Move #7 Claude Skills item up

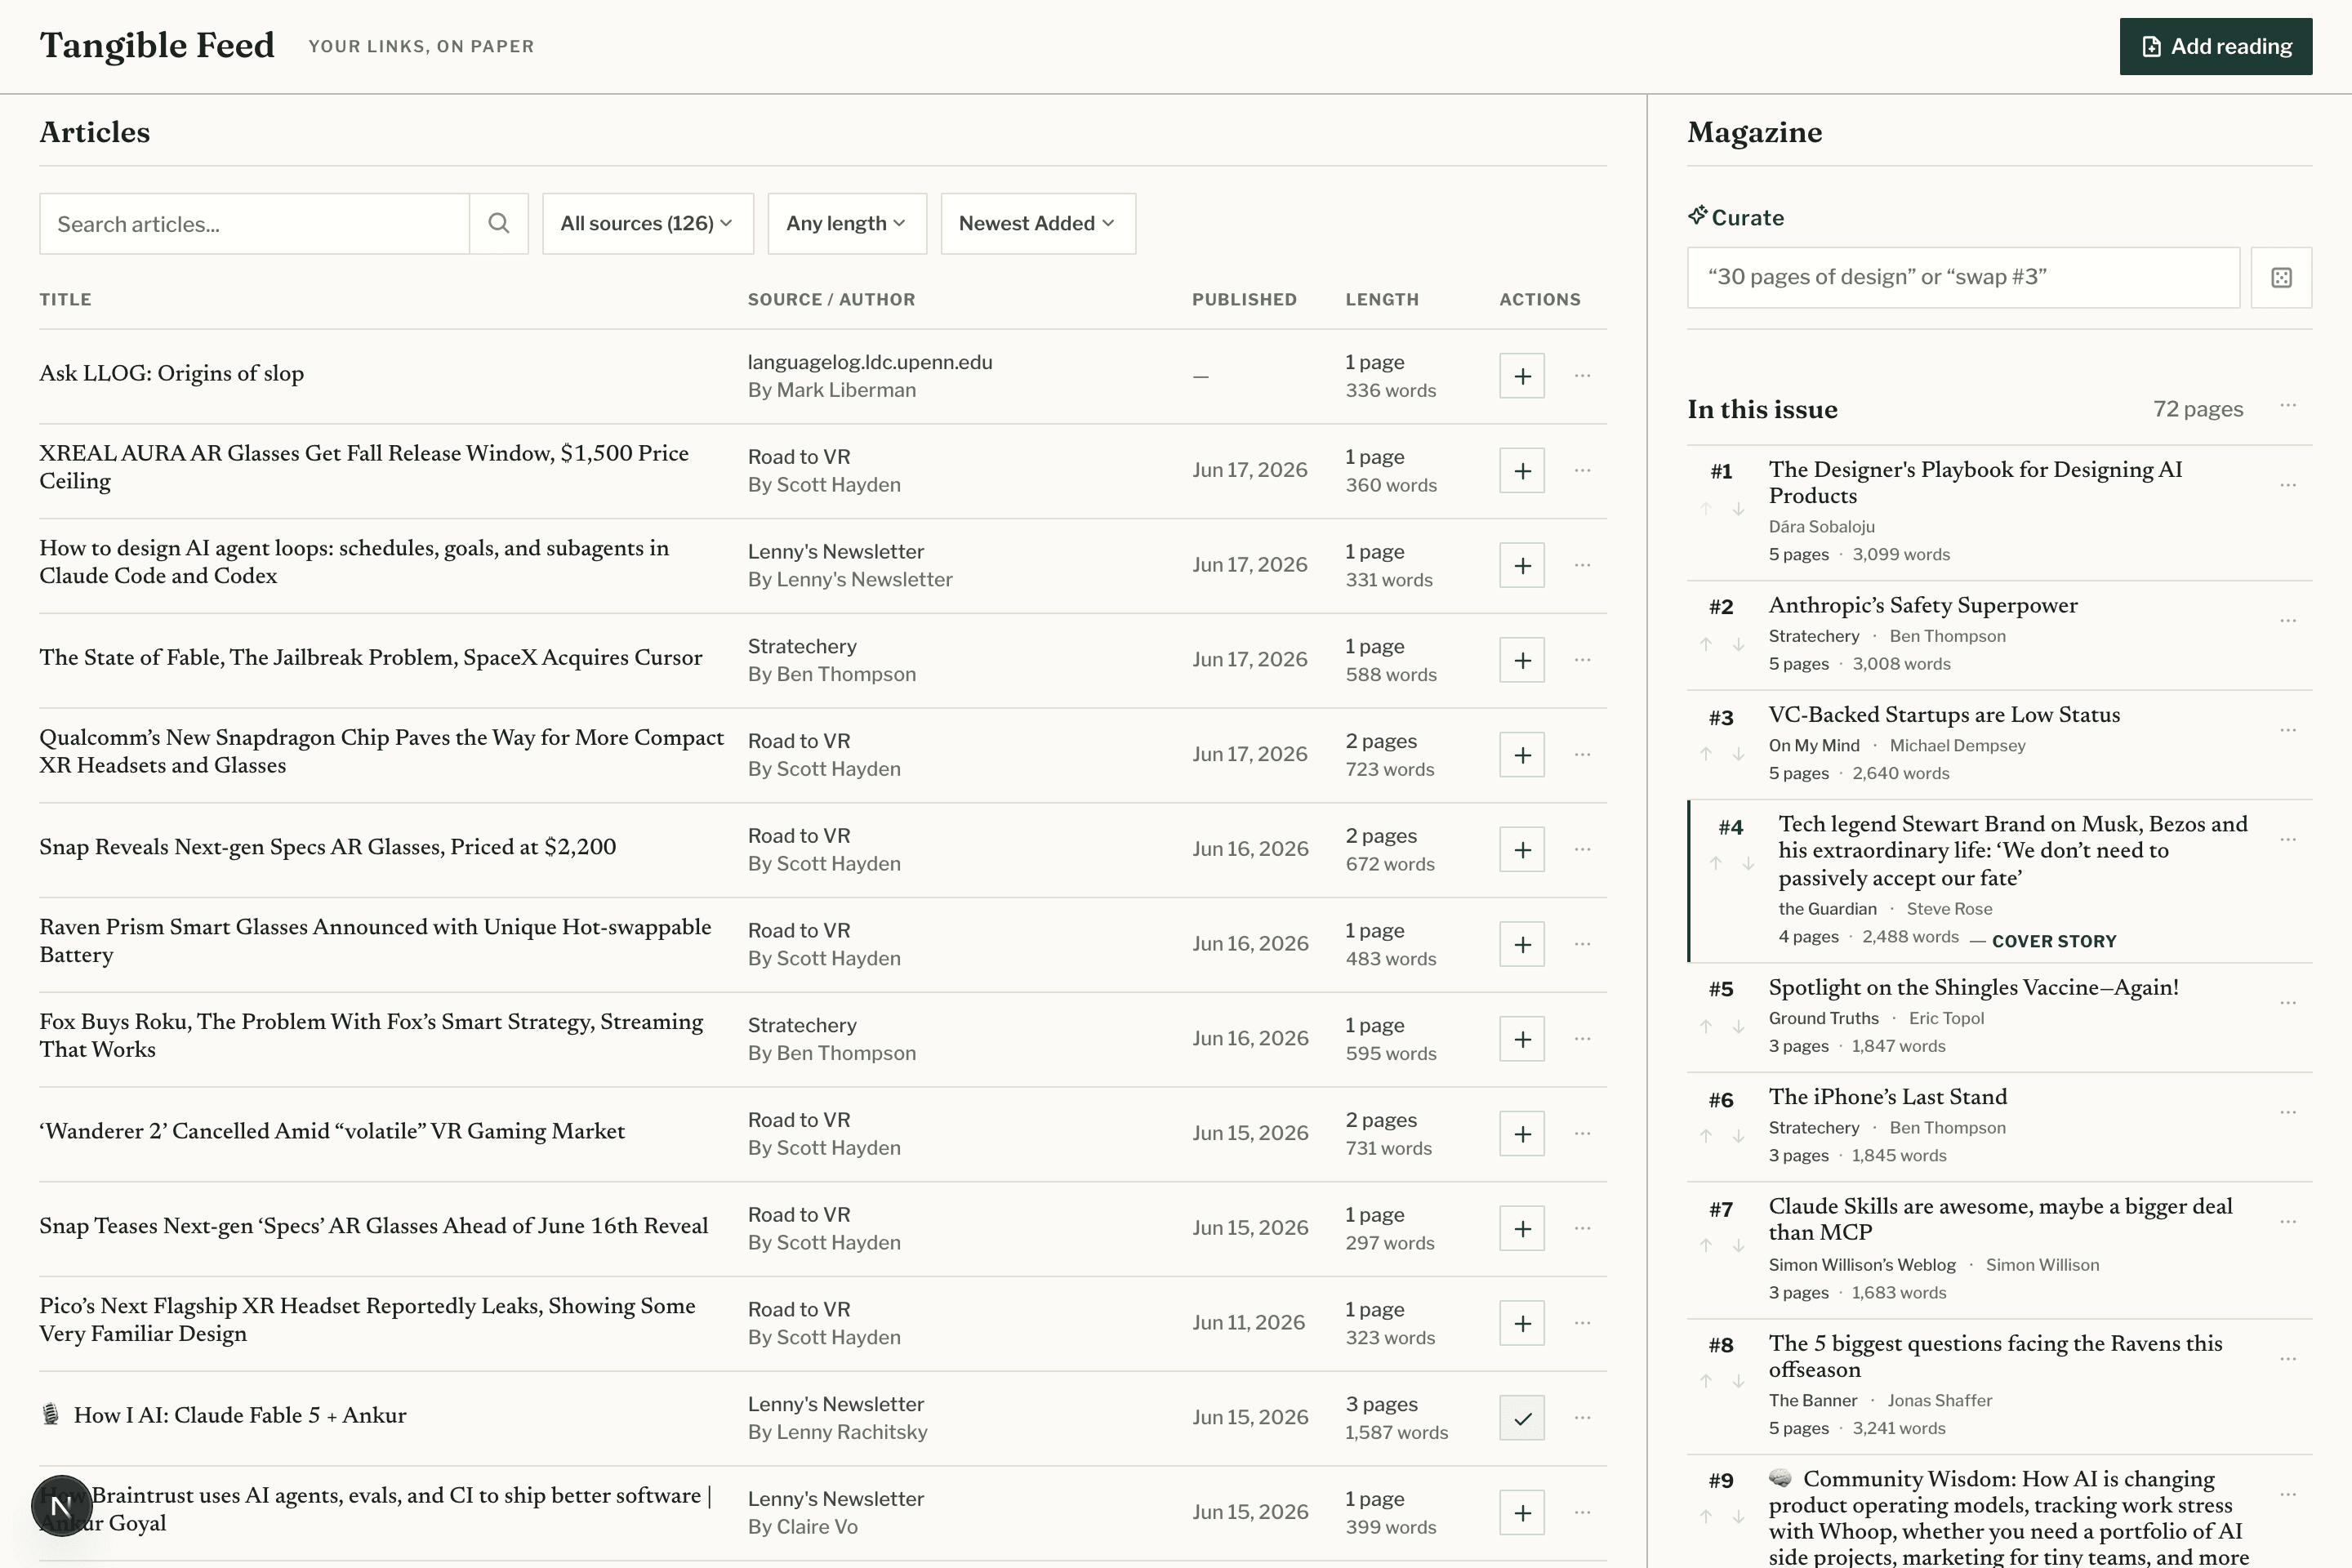[x=1706, y=1245]
